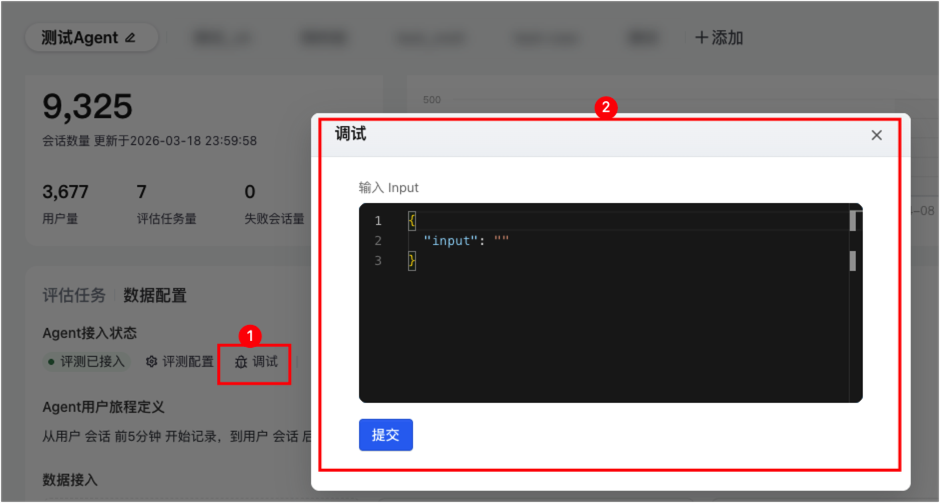Click the code editor vertical scrollbar

(853, 303)
